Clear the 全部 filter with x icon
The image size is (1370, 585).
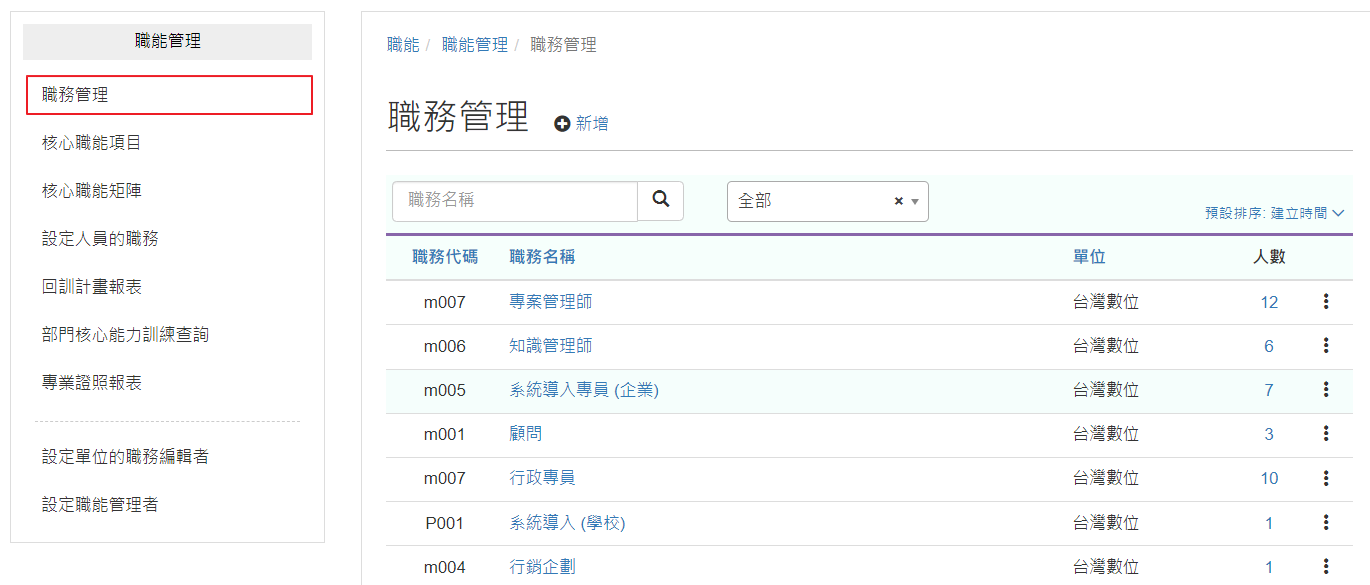tap(898, 201)
